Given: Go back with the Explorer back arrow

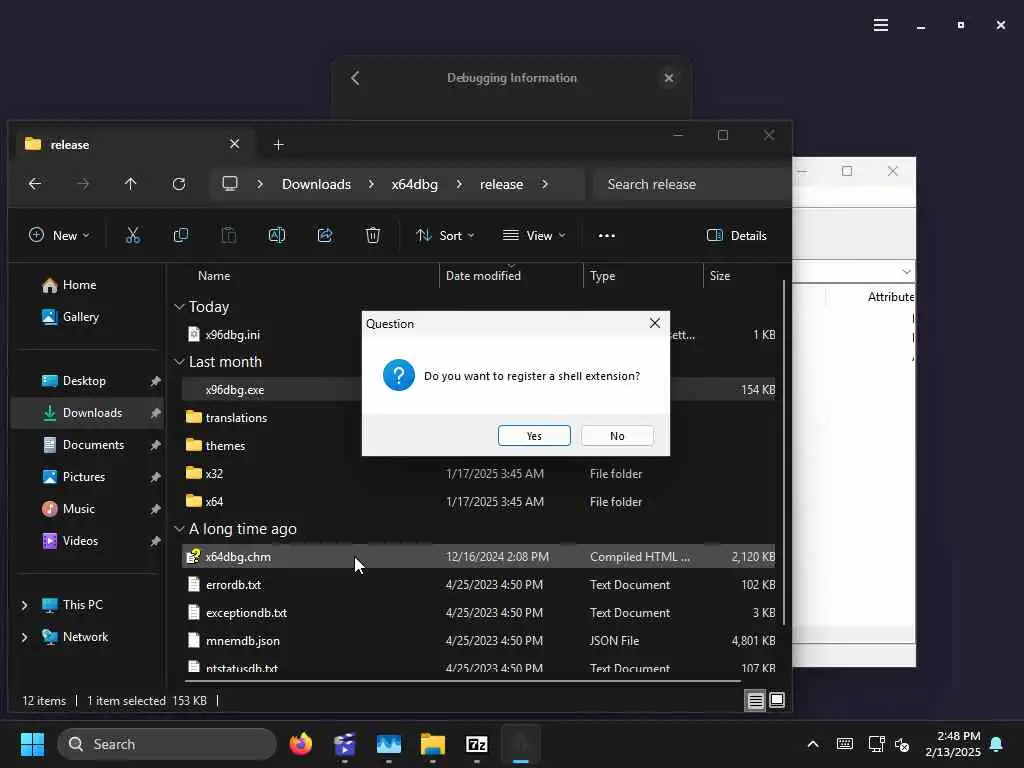Looking at the screenshot, I should pyautogui.click(x=35, y=184).
